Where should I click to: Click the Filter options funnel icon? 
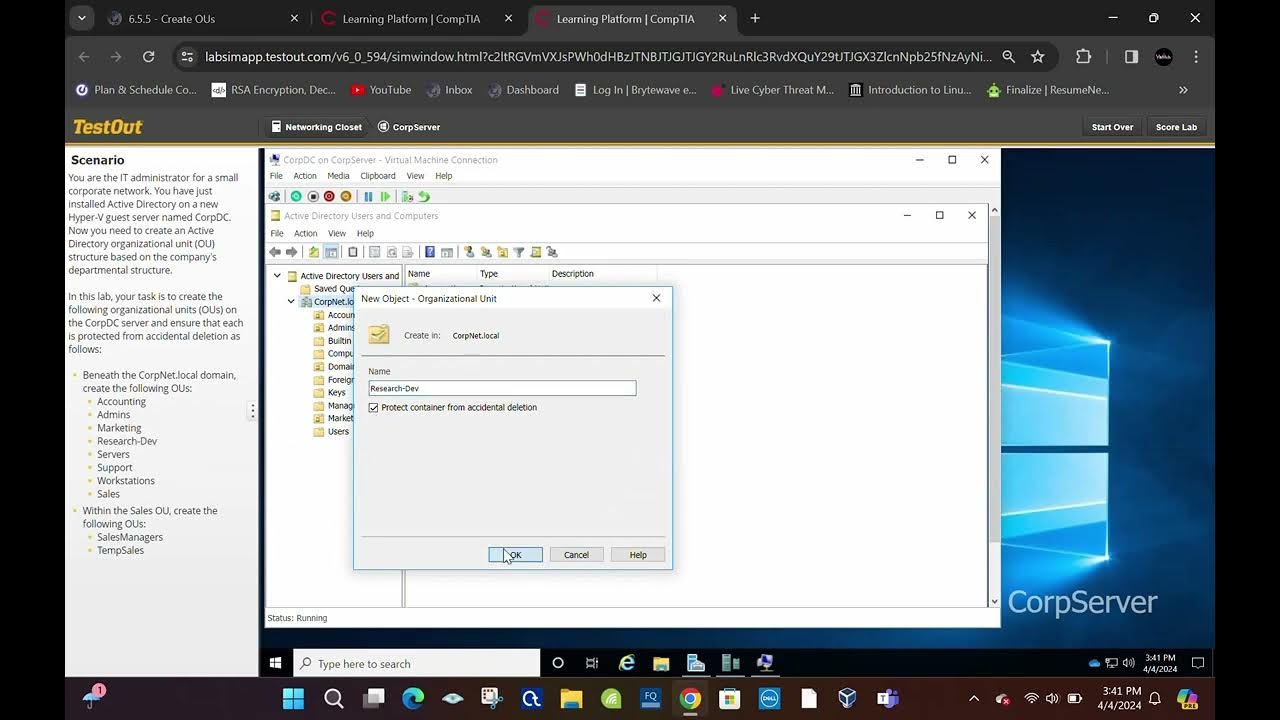(519, 252)
